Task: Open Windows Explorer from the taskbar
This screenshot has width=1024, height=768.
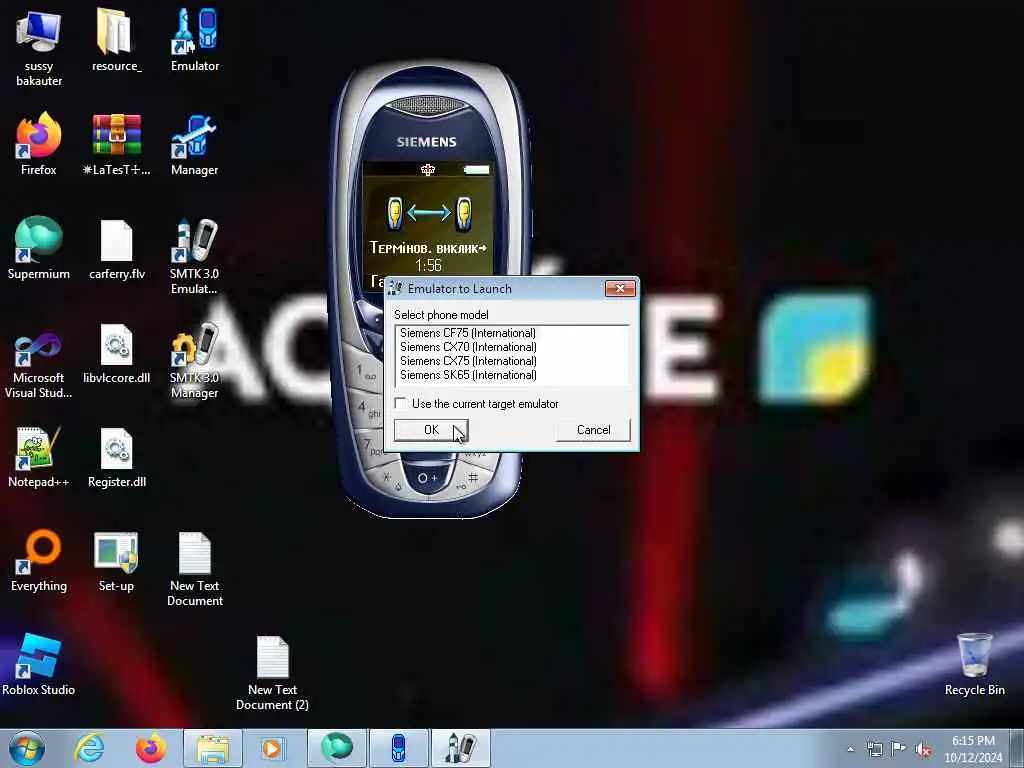Action: (x=213, y=748)
